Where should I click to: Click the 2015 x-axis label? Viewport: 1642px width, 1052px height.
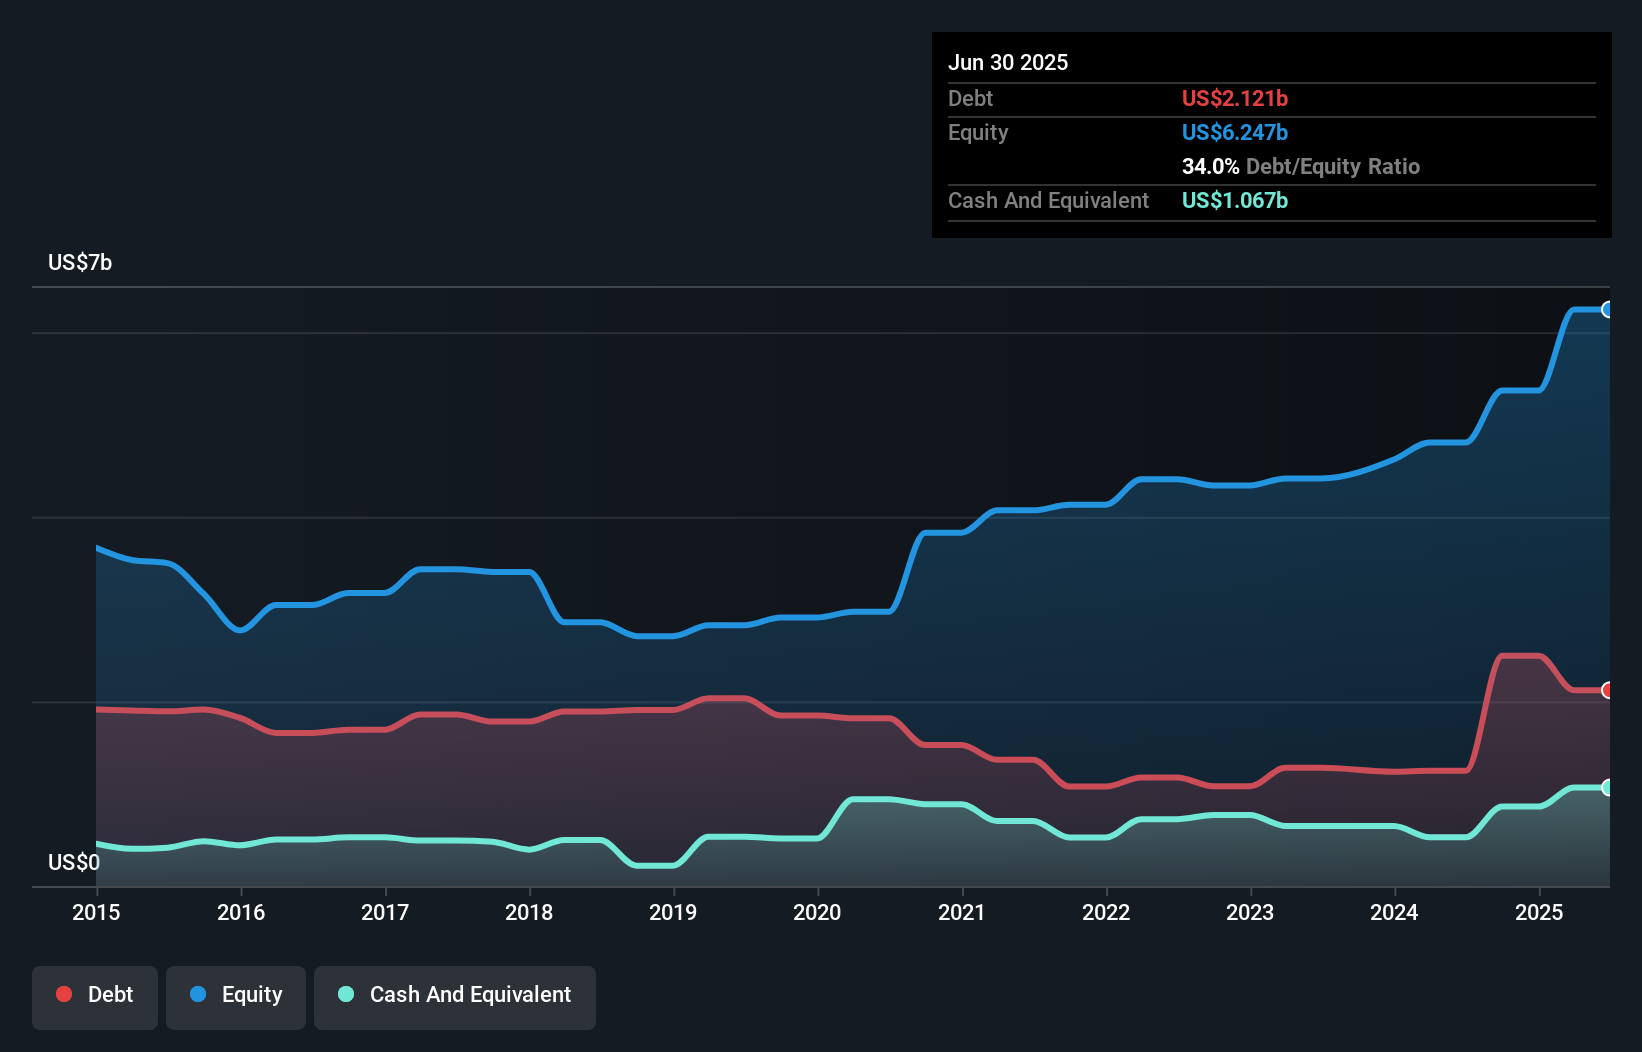[96, 912]
